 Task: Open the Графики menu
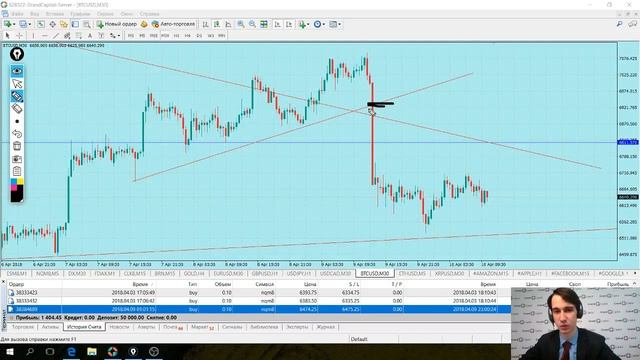pyautogui.click(x=80, y=14)
